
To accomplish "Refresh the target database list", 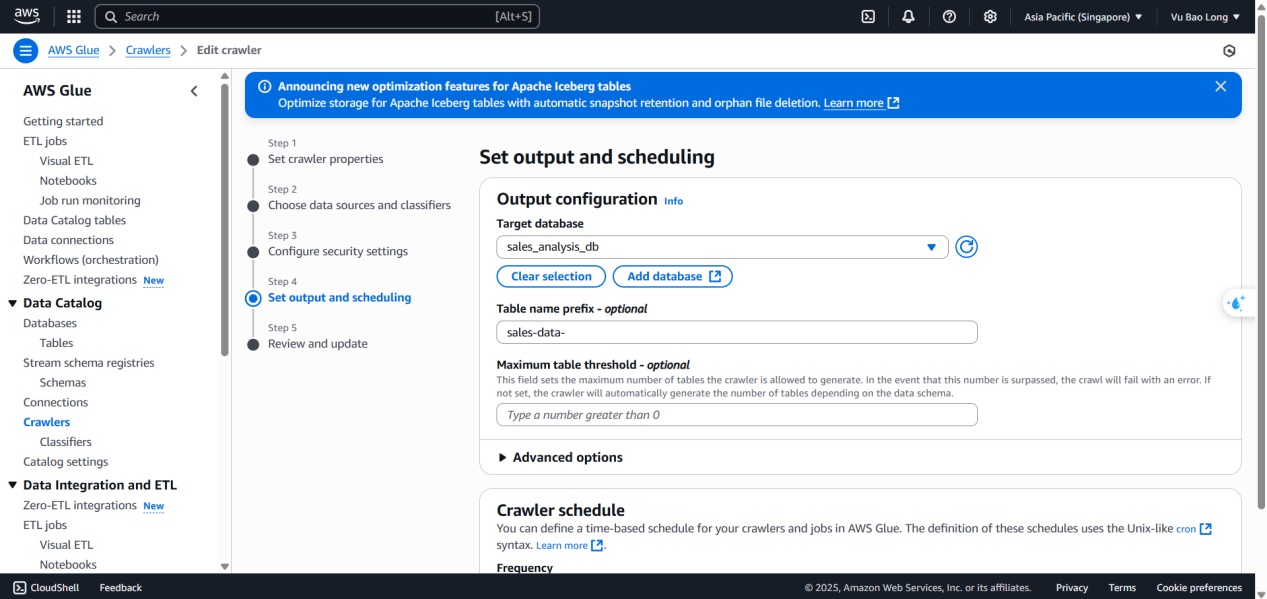I will coord(966,247).
